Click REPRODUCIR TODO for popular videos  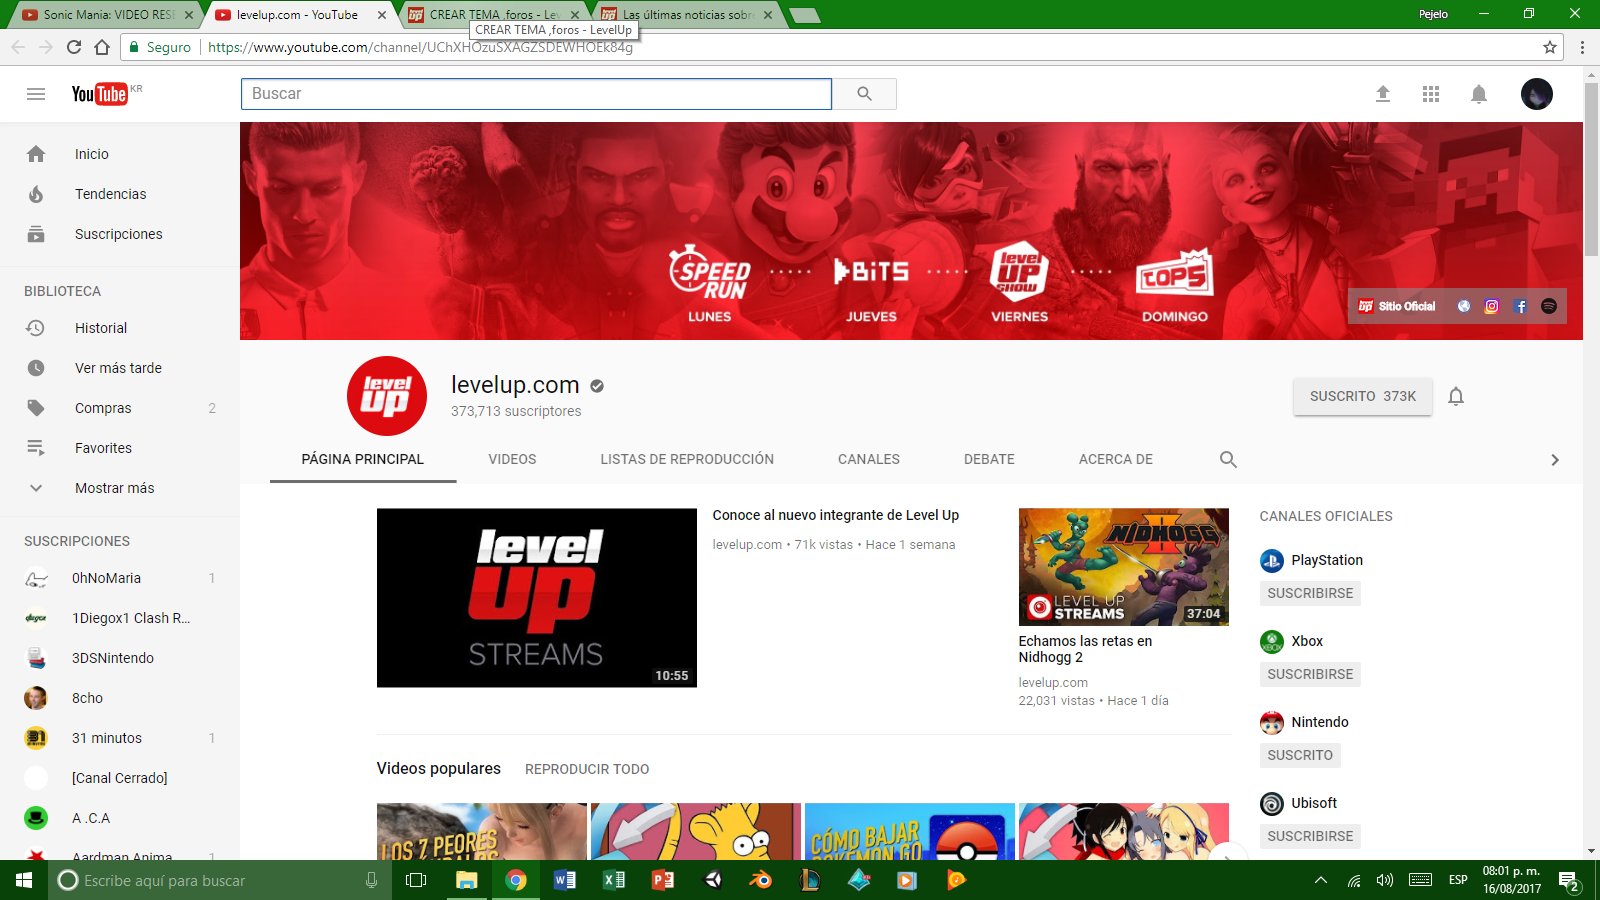(x=587, y=769)
